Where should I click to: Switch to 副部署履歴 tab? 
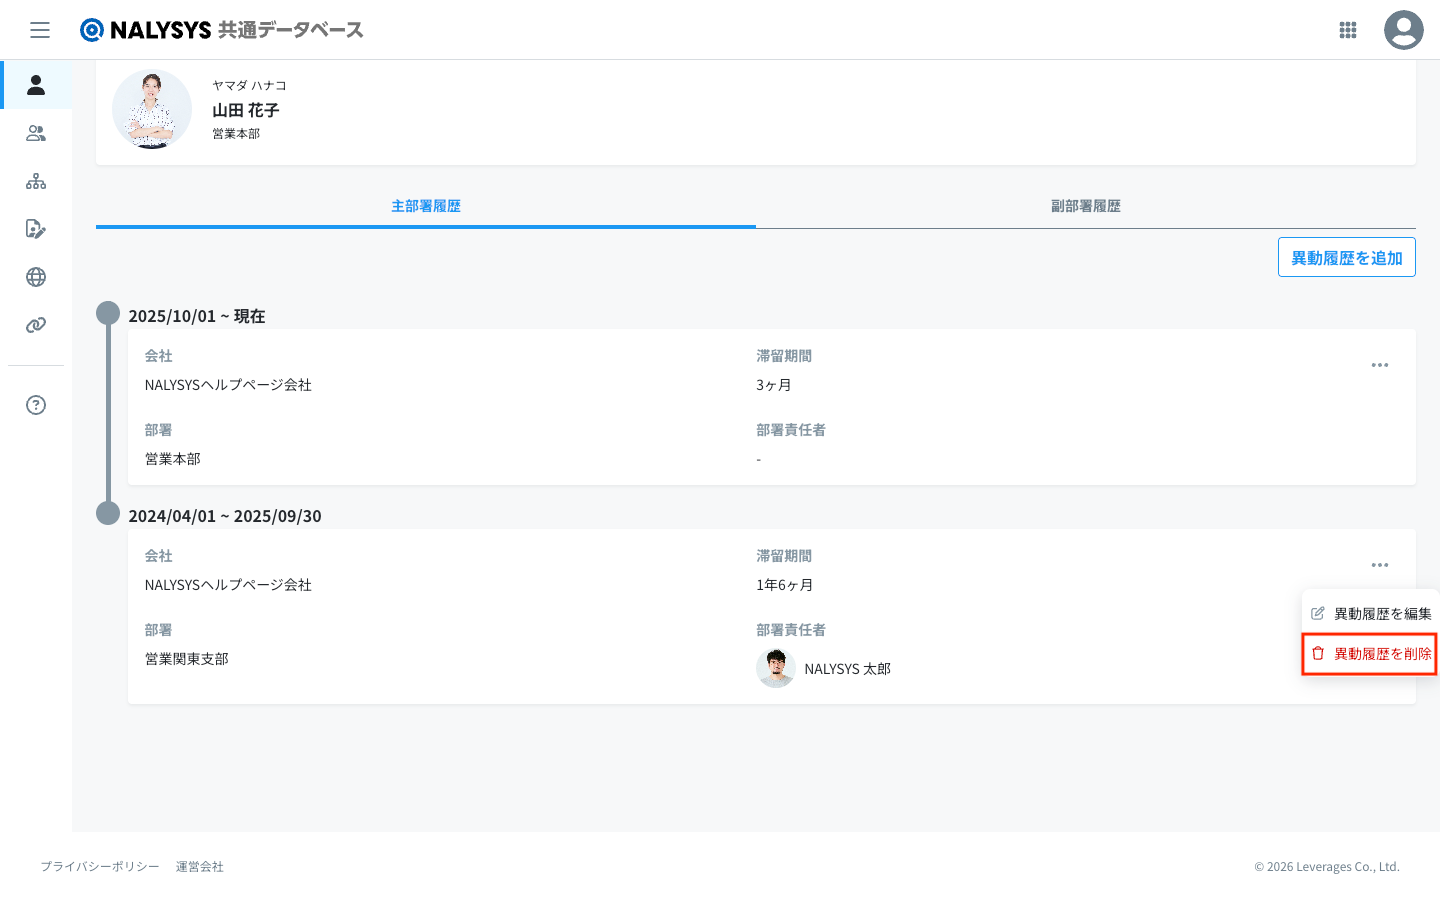click(x=1085, y=206)
